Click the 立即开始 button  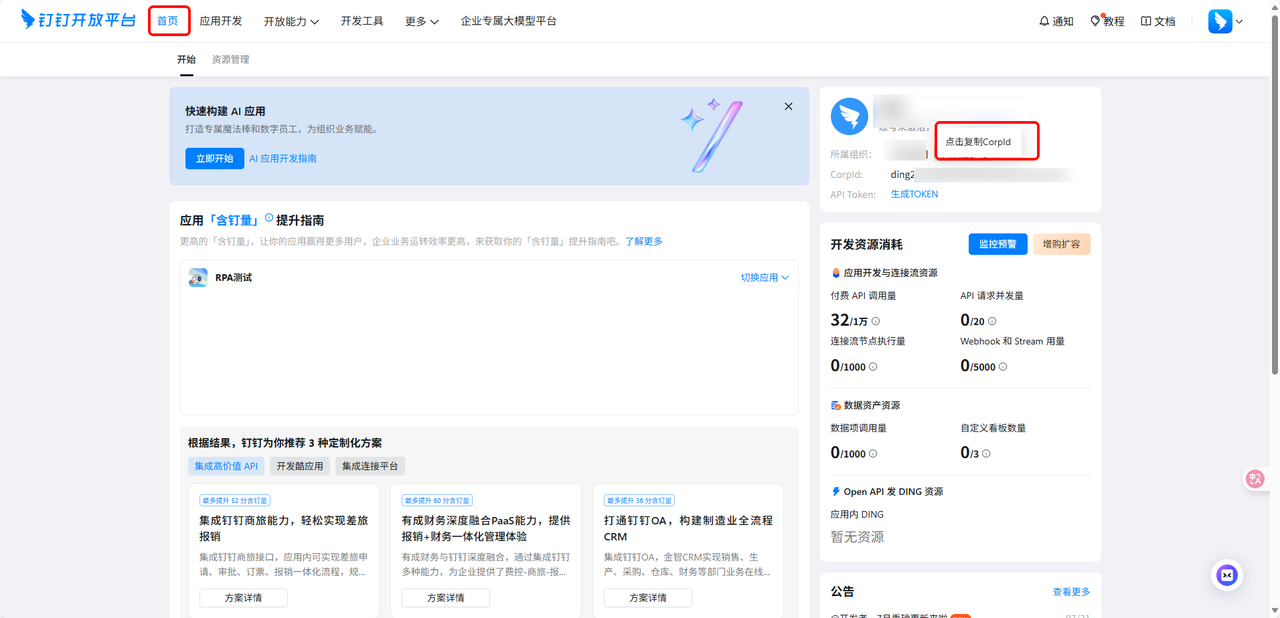coord(214,157)
